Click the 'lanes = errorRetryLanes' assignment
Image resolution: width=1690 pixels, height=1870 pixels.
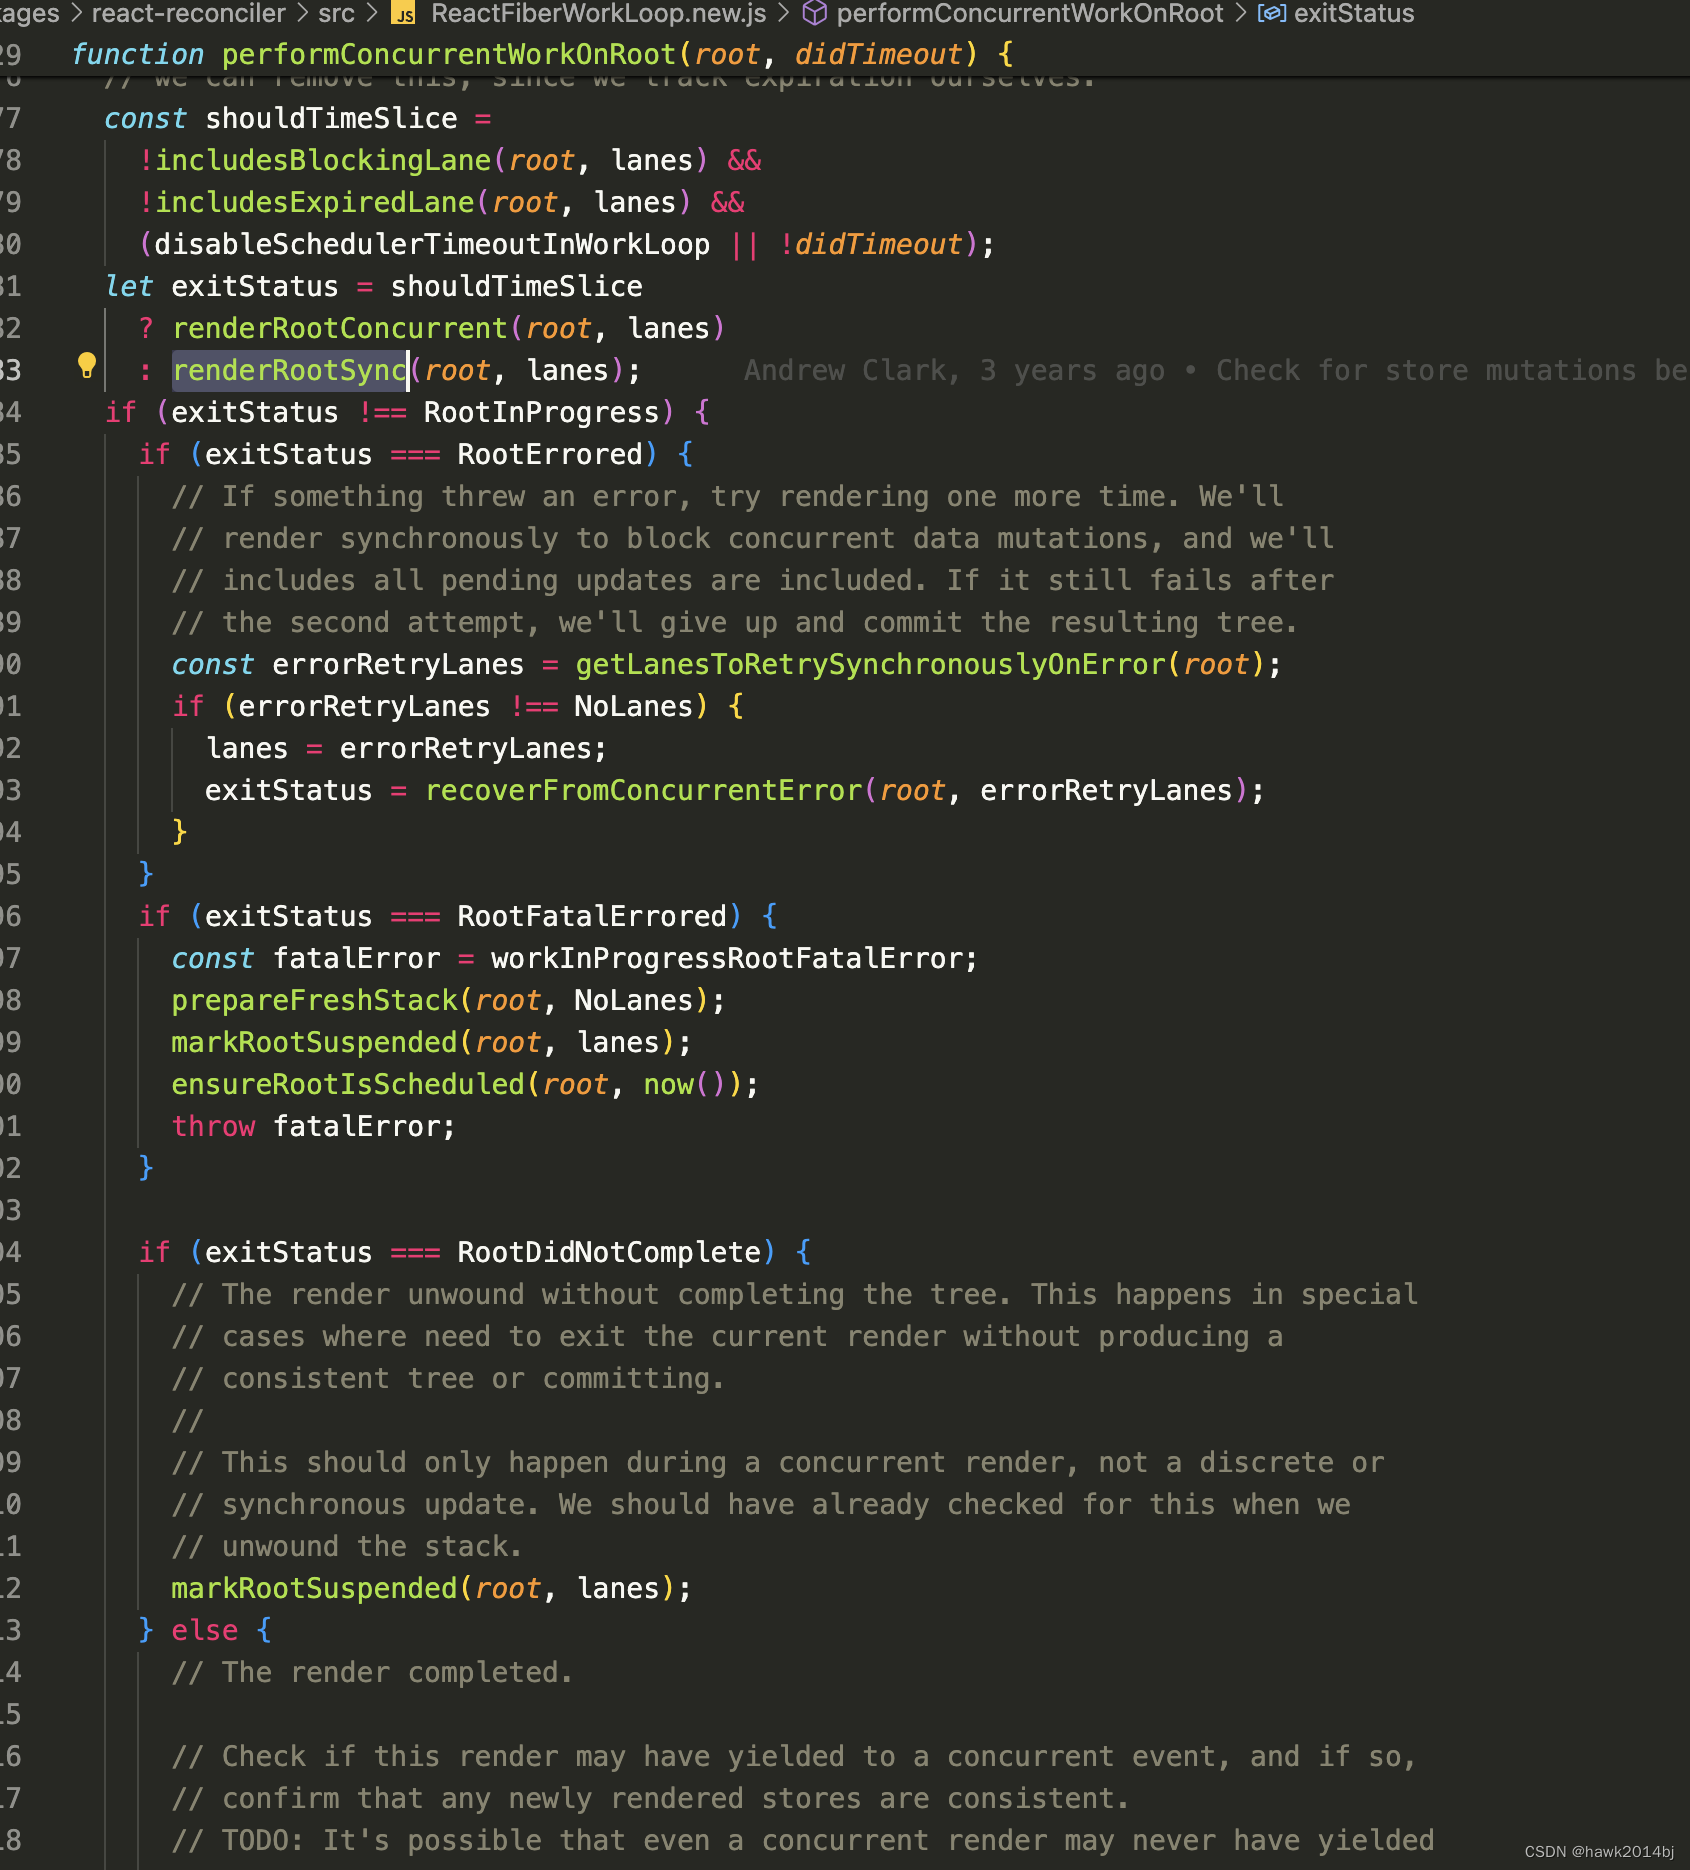pos(406,748)
